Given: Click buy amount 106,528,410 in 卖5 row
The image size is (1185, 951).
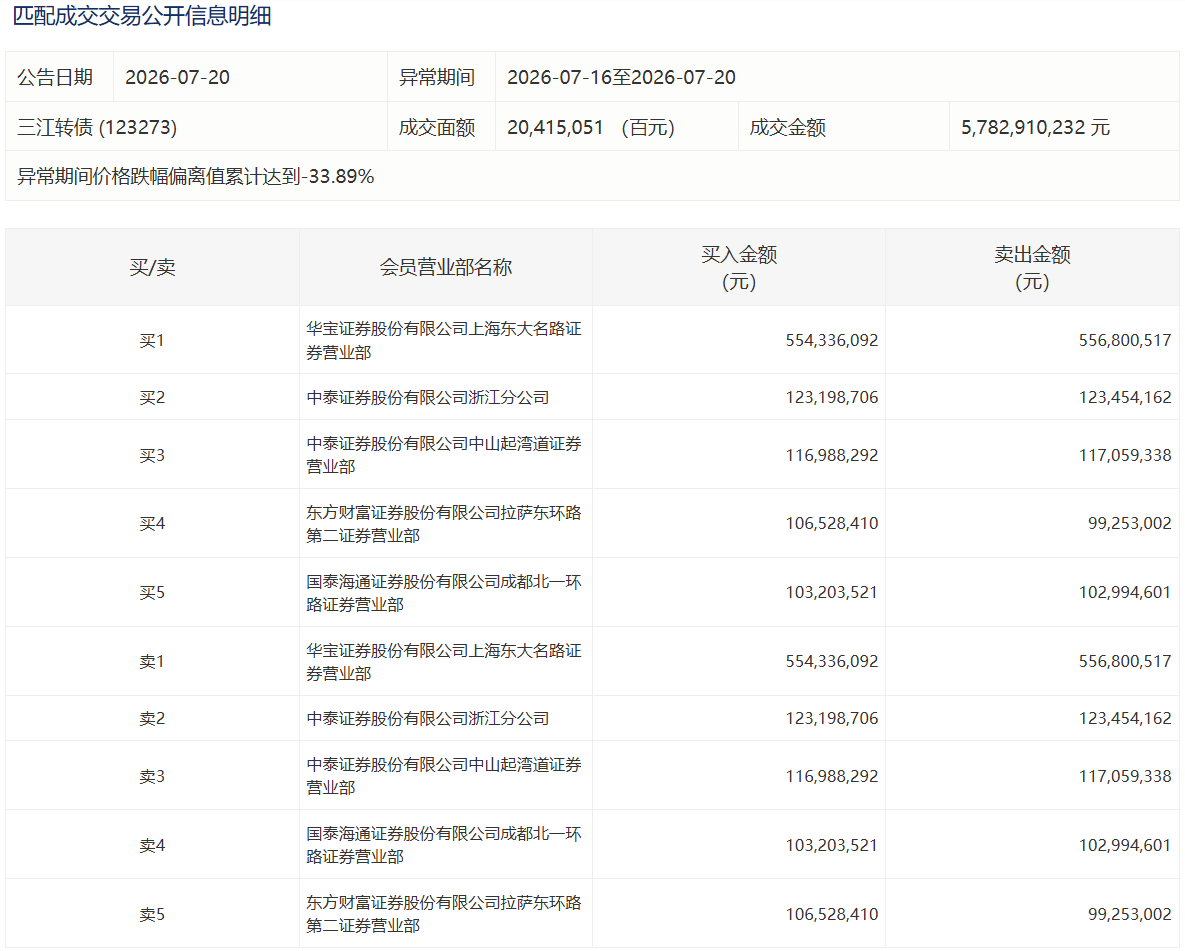Looking at the screenshot, I should click(x=831, y=914).
